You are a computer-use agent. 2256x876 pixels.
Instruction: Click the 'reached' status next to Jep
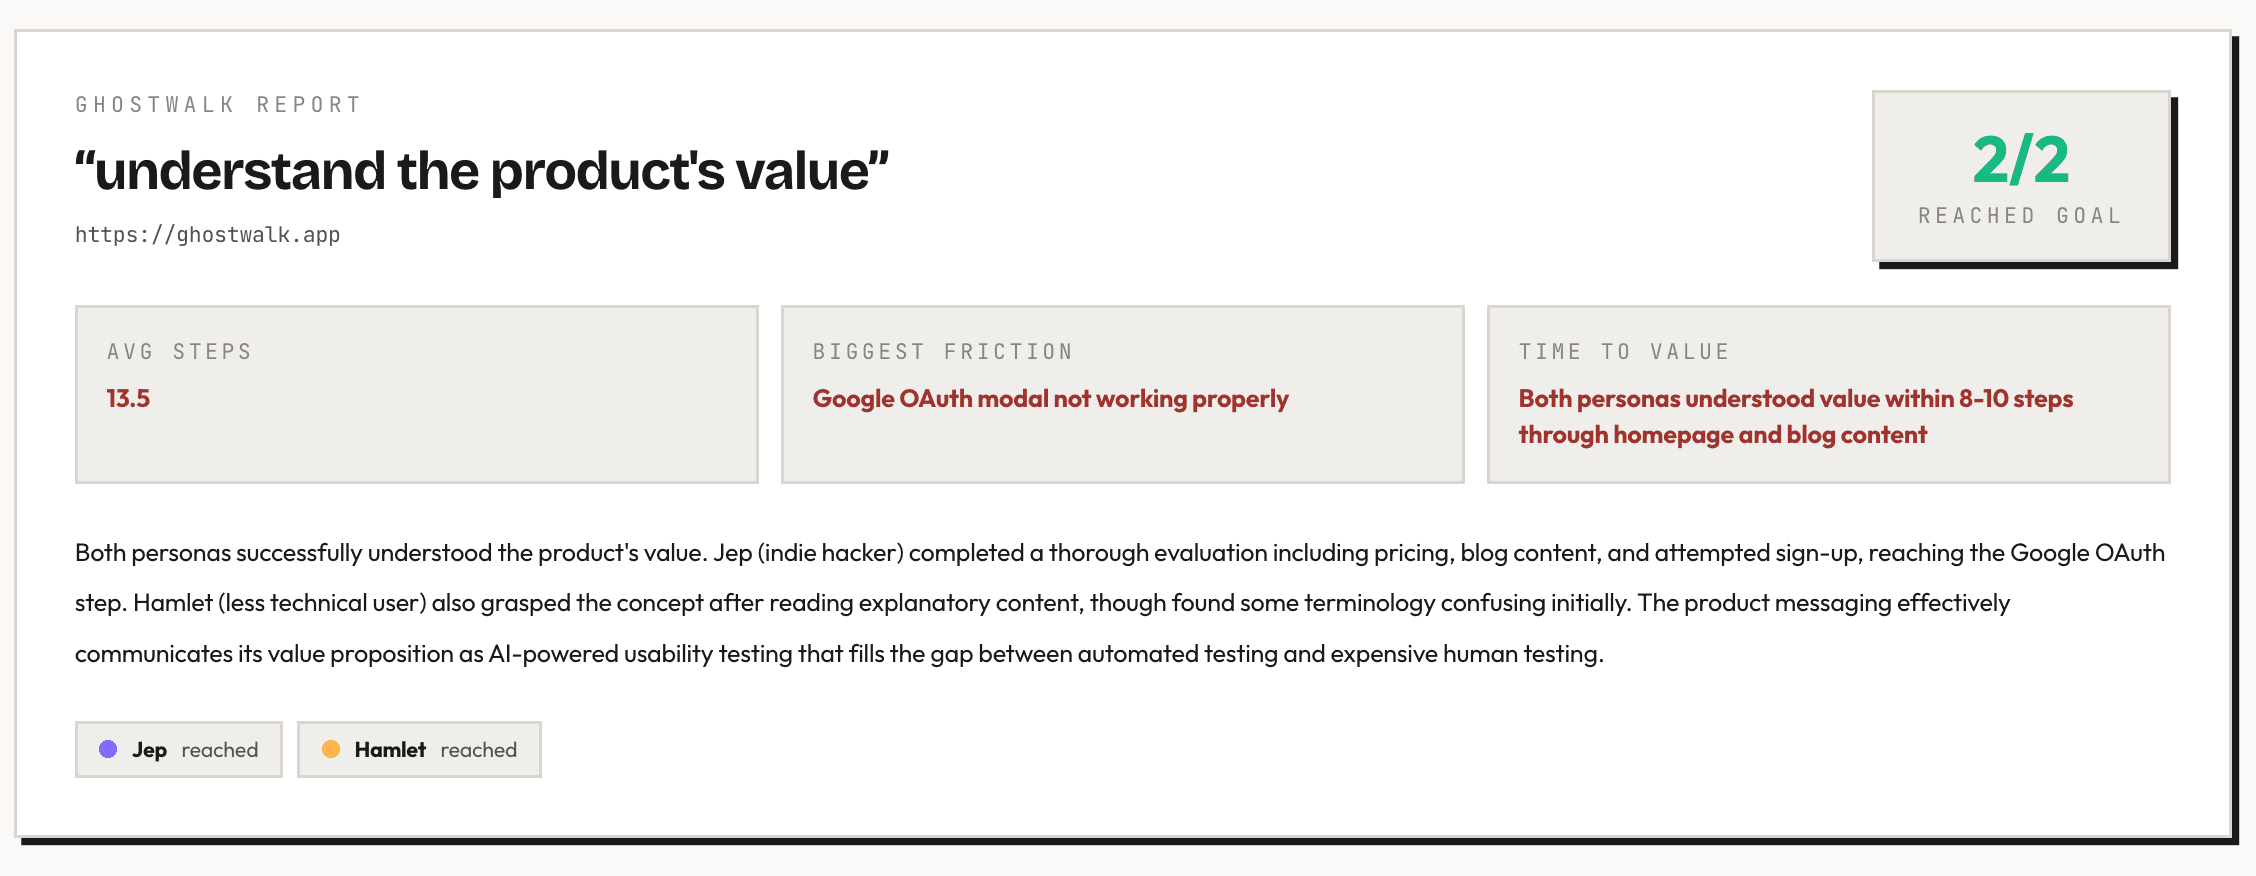point(220,750)
